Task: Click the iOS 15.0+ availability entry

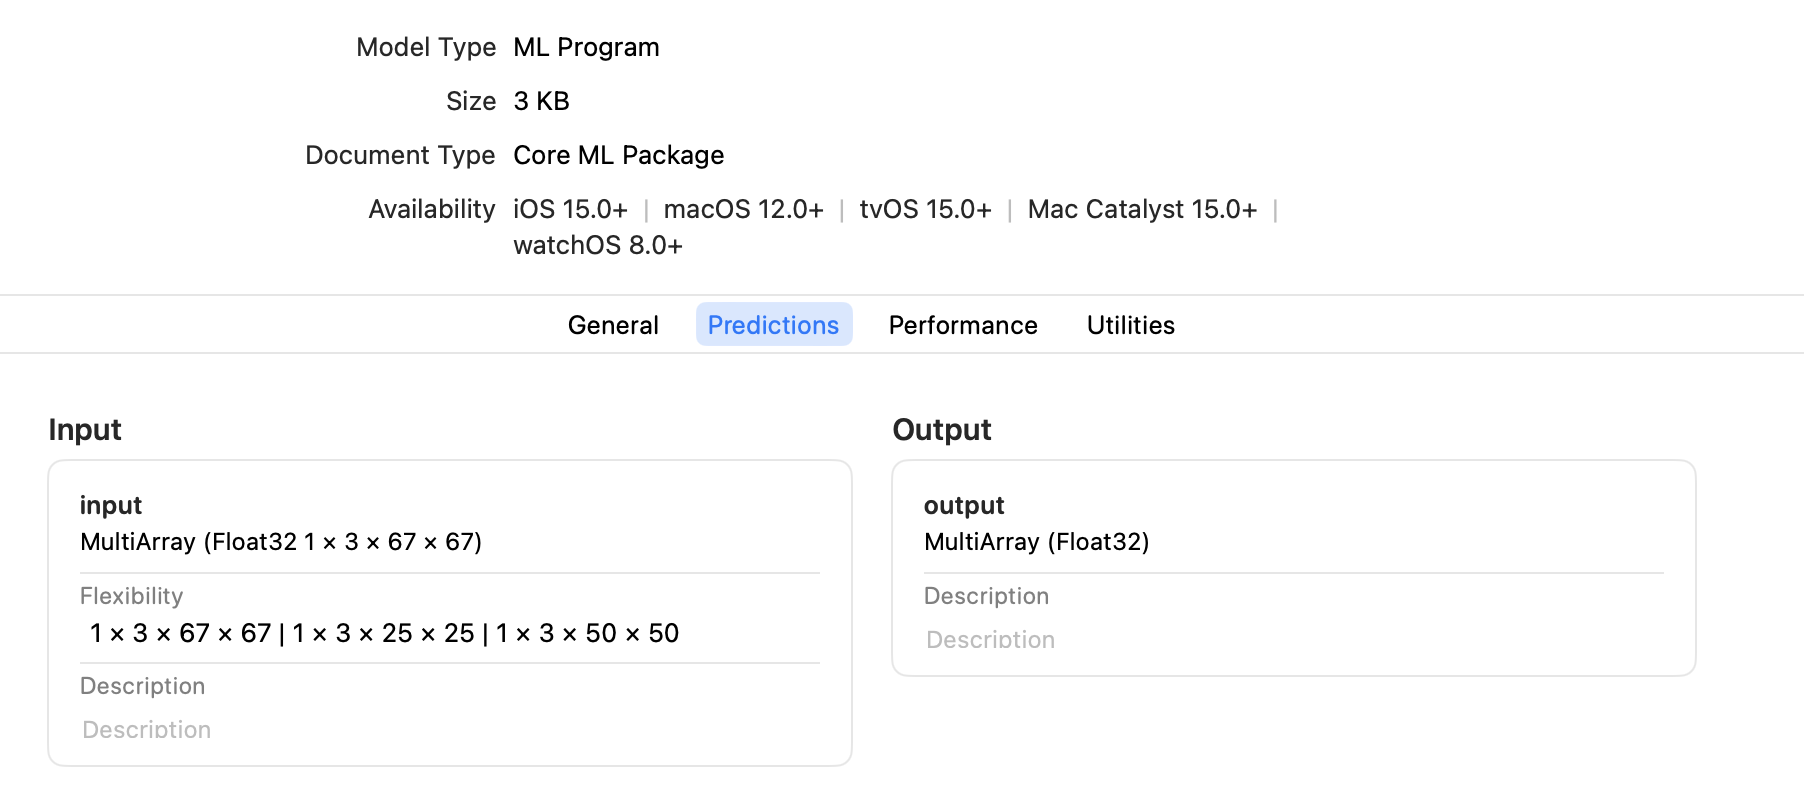Action: pos(570,209)
